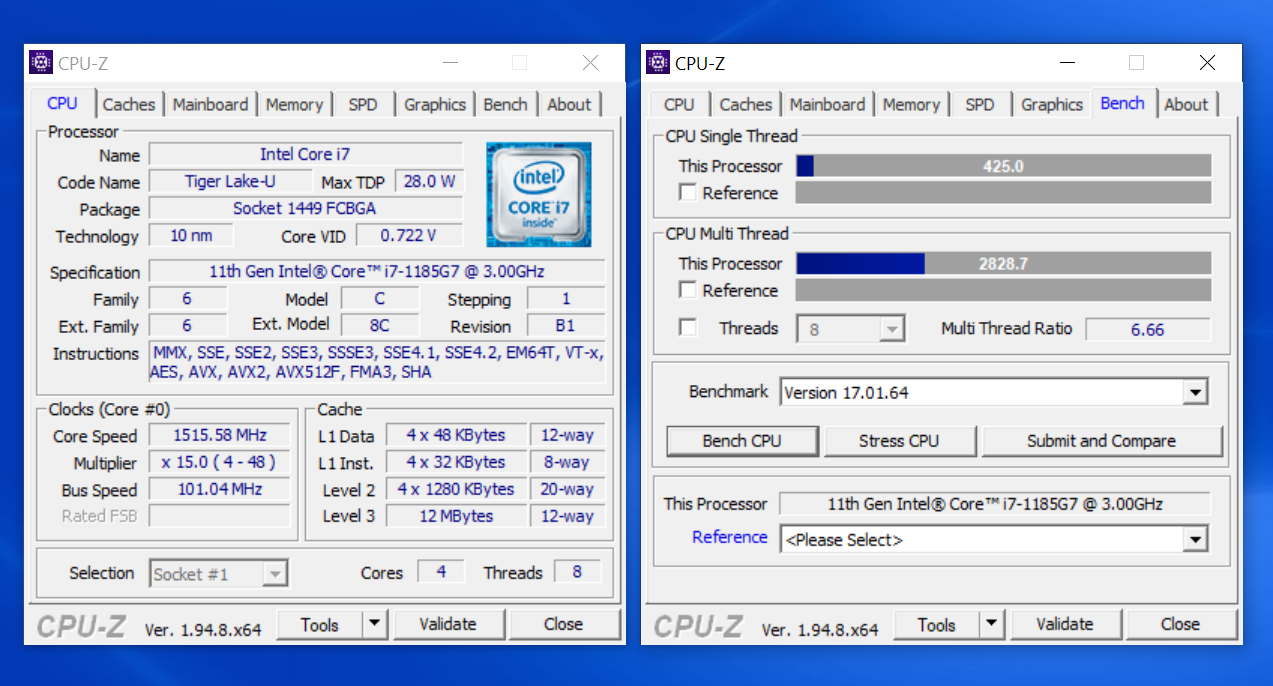Click the bottom Close button in the processor details window

[x=563, y=625]
